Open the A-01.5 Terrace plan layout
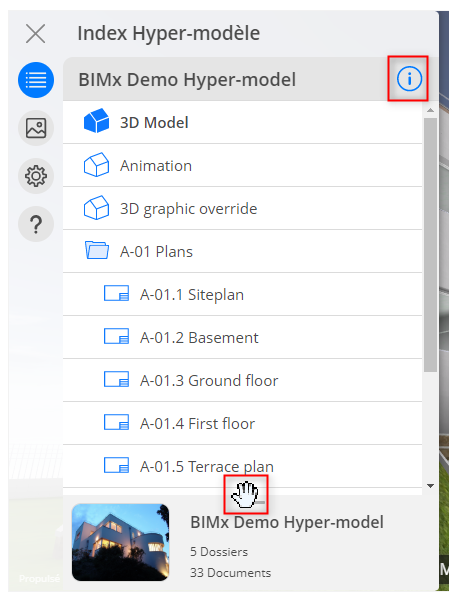Screen dimensions: 449x601 click(242, 466)
